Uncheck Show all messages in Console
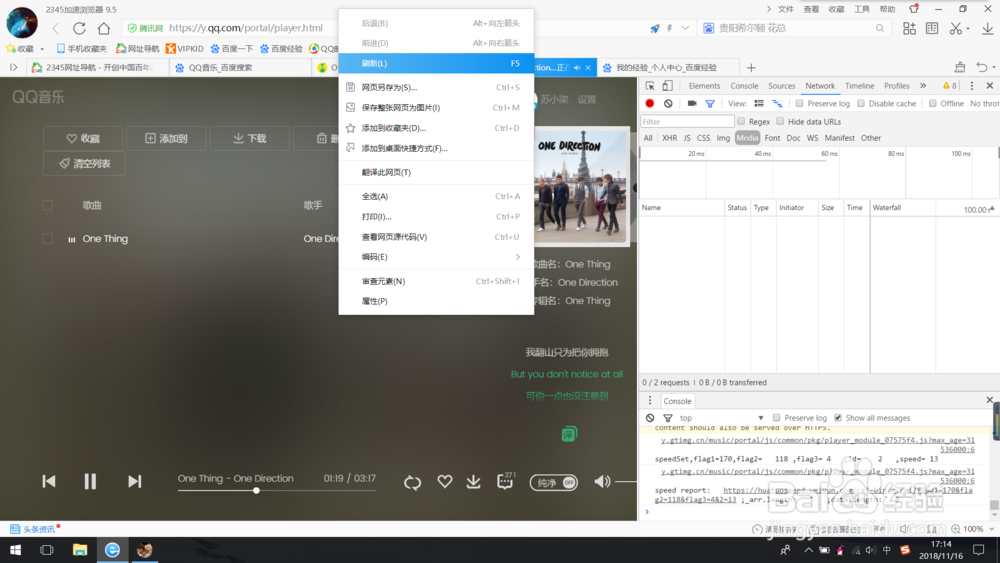The height and width of the screenshot is (563, 1000). 837,418
